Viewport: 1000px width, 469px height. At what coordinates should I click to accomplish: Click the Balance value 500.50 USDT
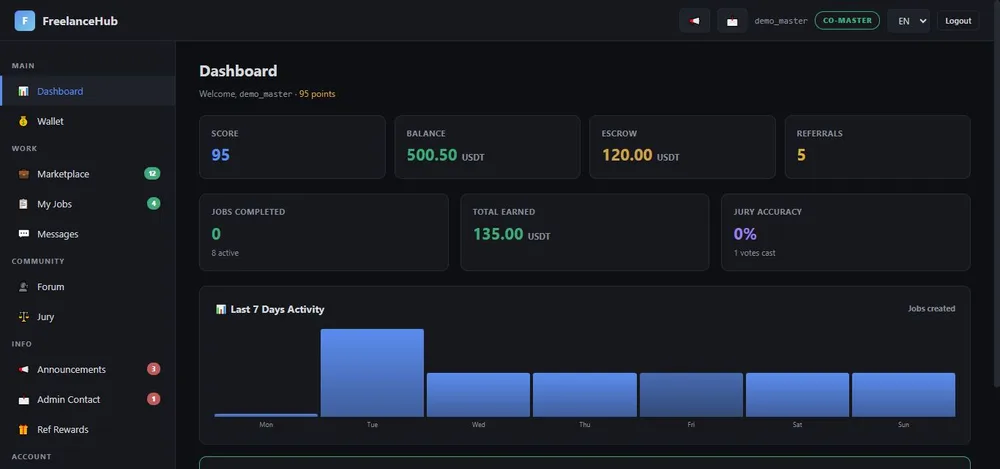[445, 155]
